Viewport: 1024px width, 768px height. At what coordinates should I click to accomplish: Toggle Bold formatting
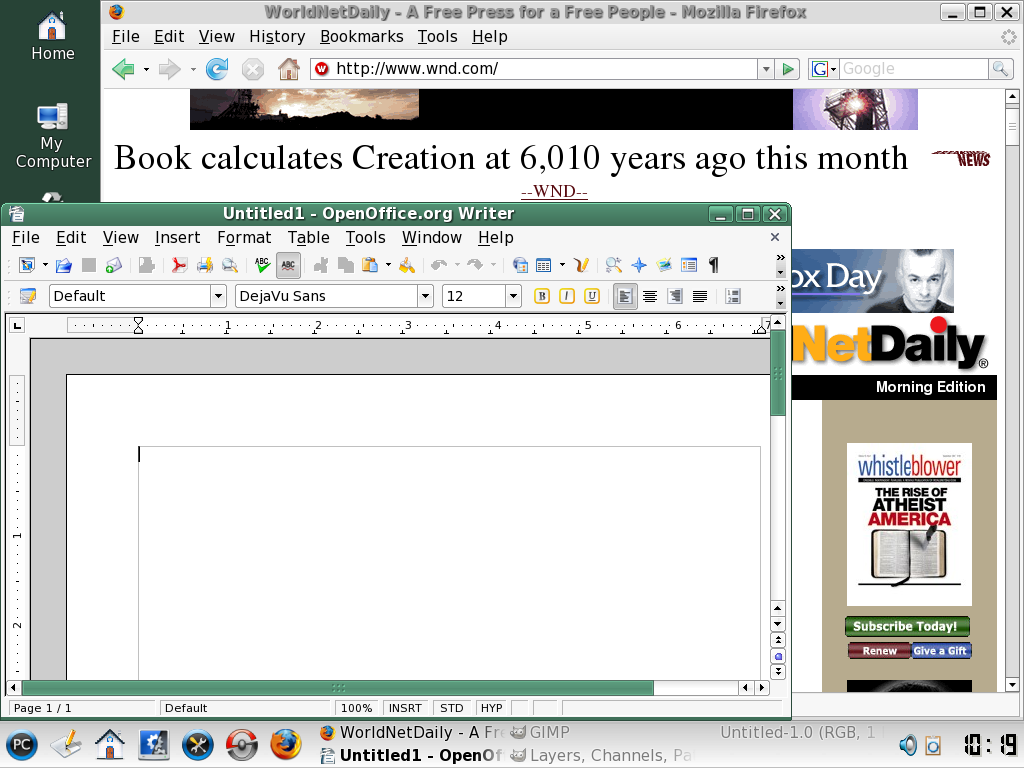pyautogui.click(x=541, y=296)
